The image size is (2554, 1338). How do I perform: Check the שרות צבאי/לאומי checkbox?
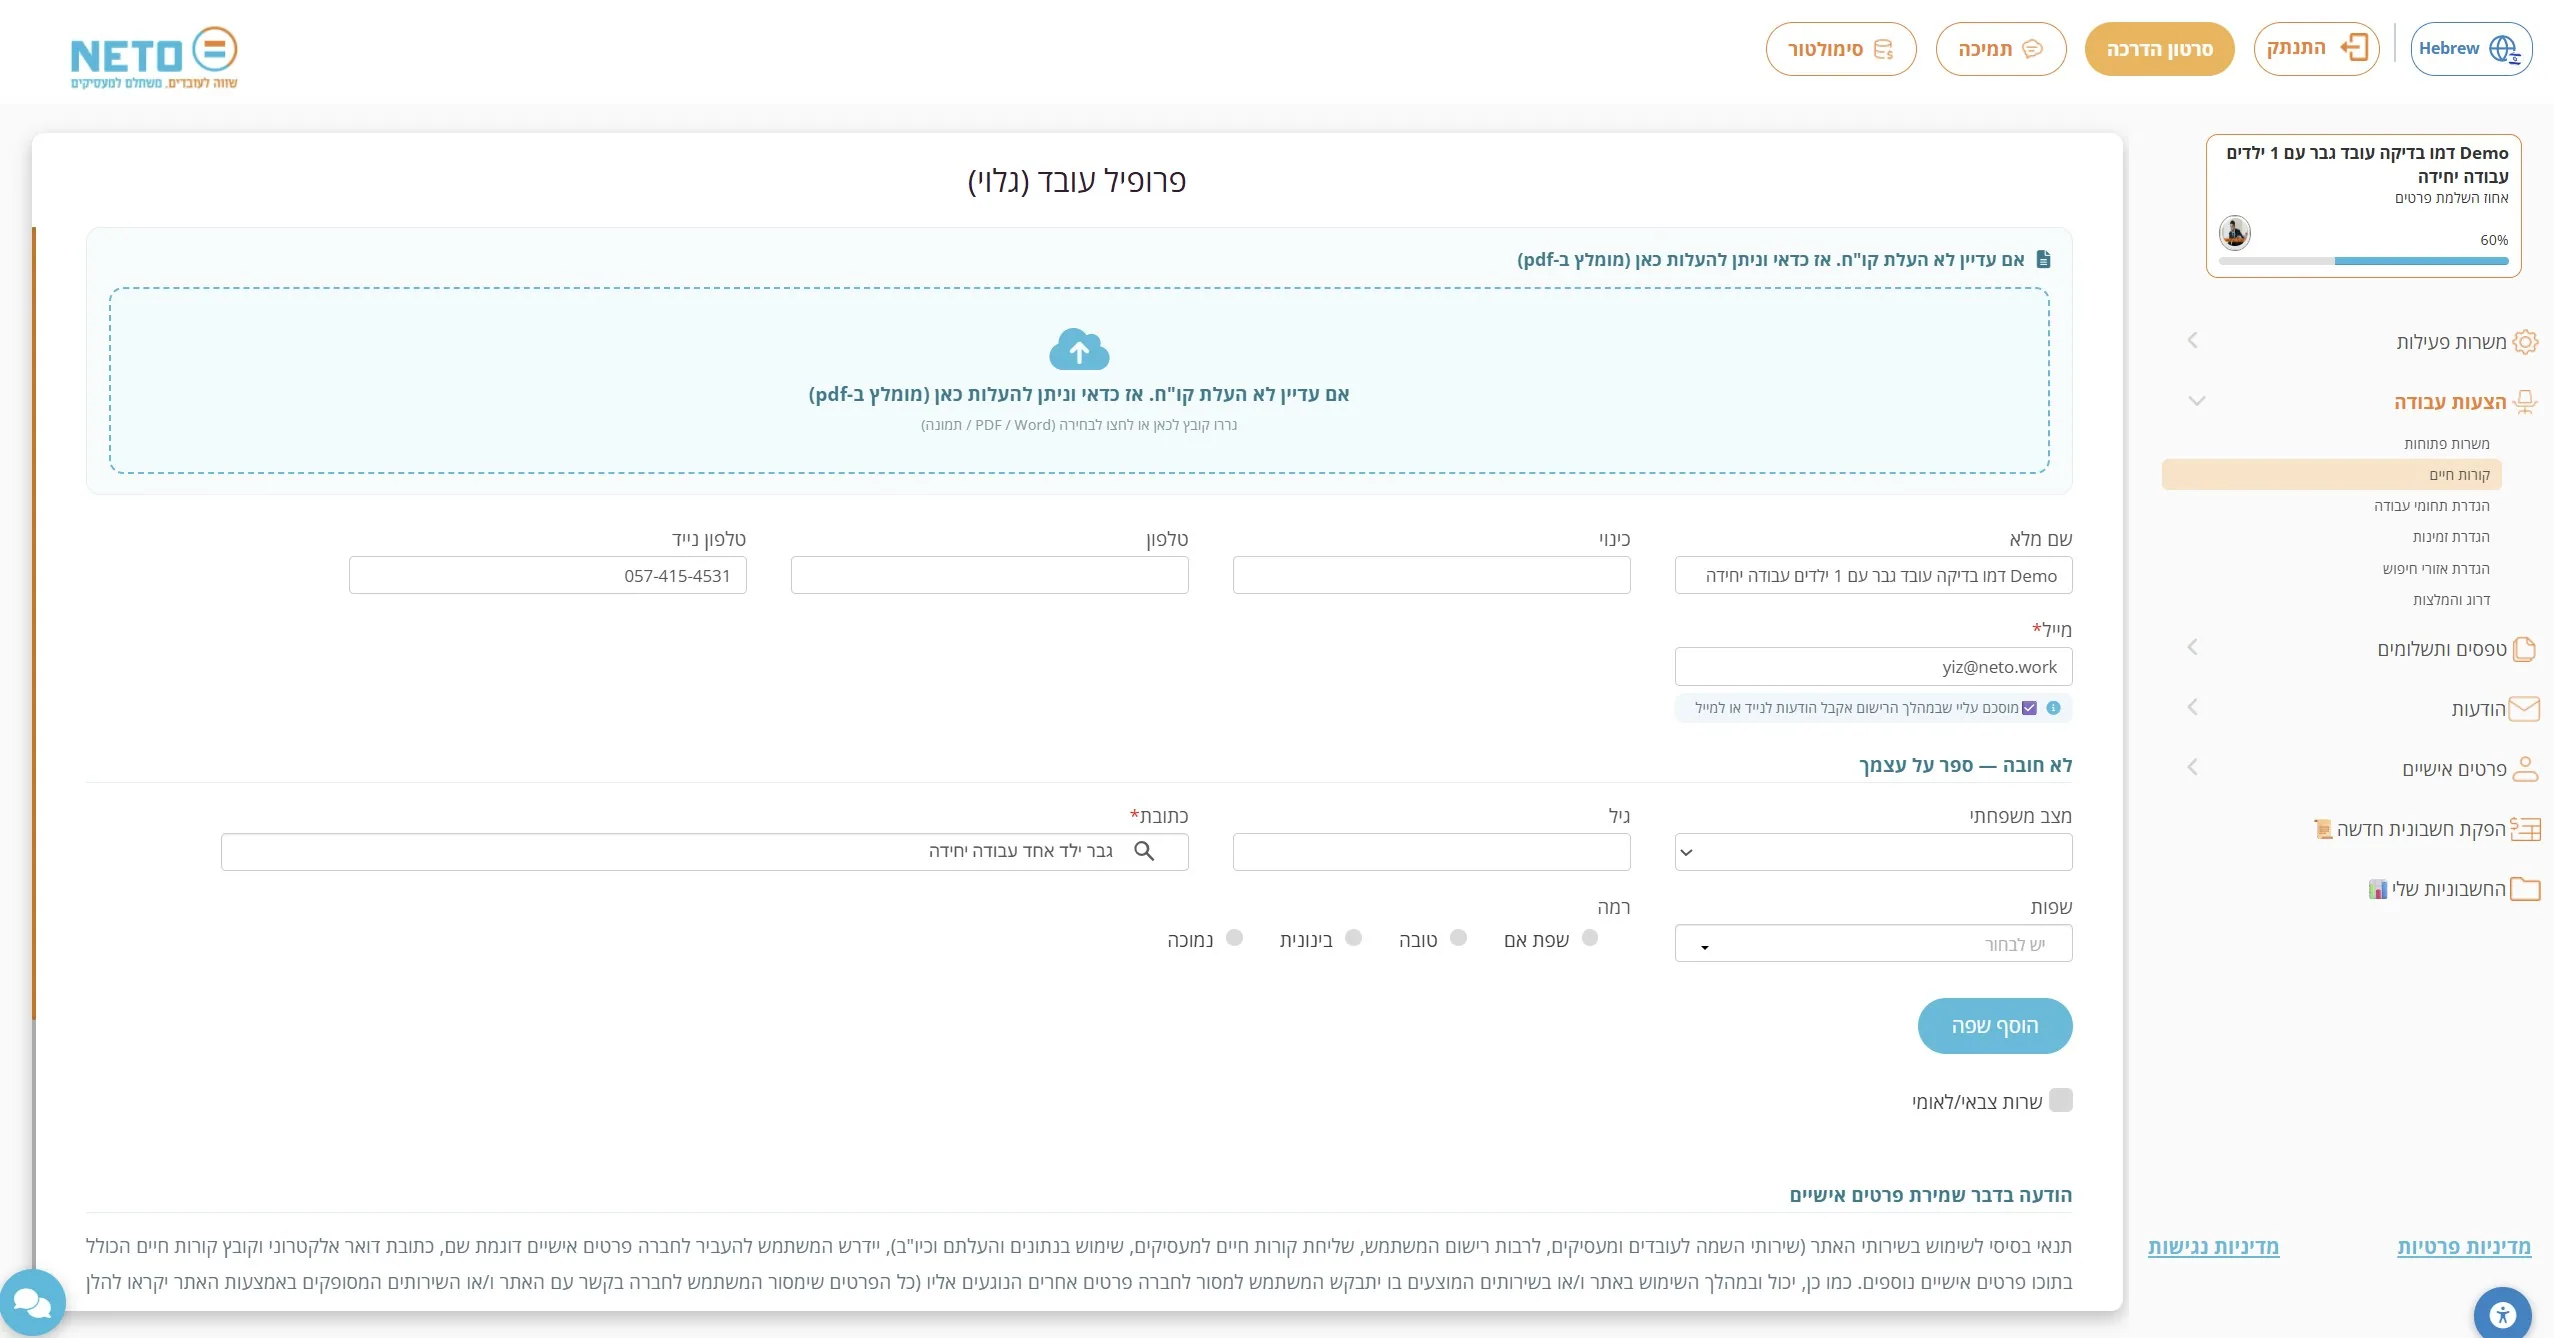coord(2061,1100)
